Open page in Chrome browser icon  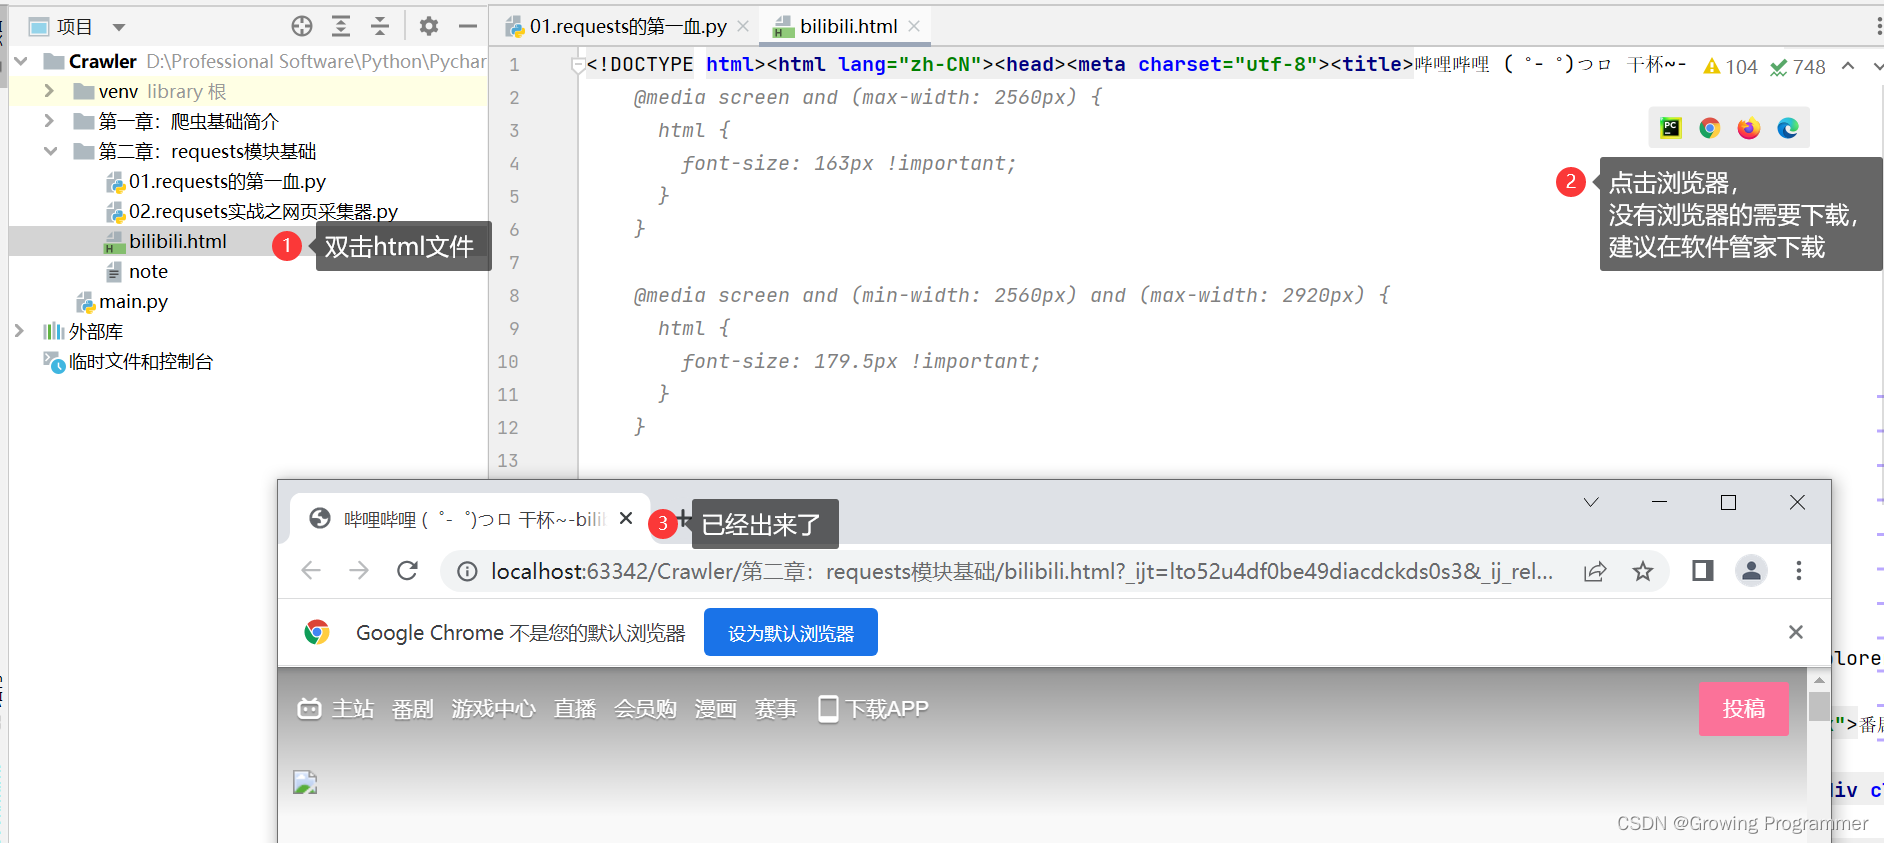pos(1709,128)
